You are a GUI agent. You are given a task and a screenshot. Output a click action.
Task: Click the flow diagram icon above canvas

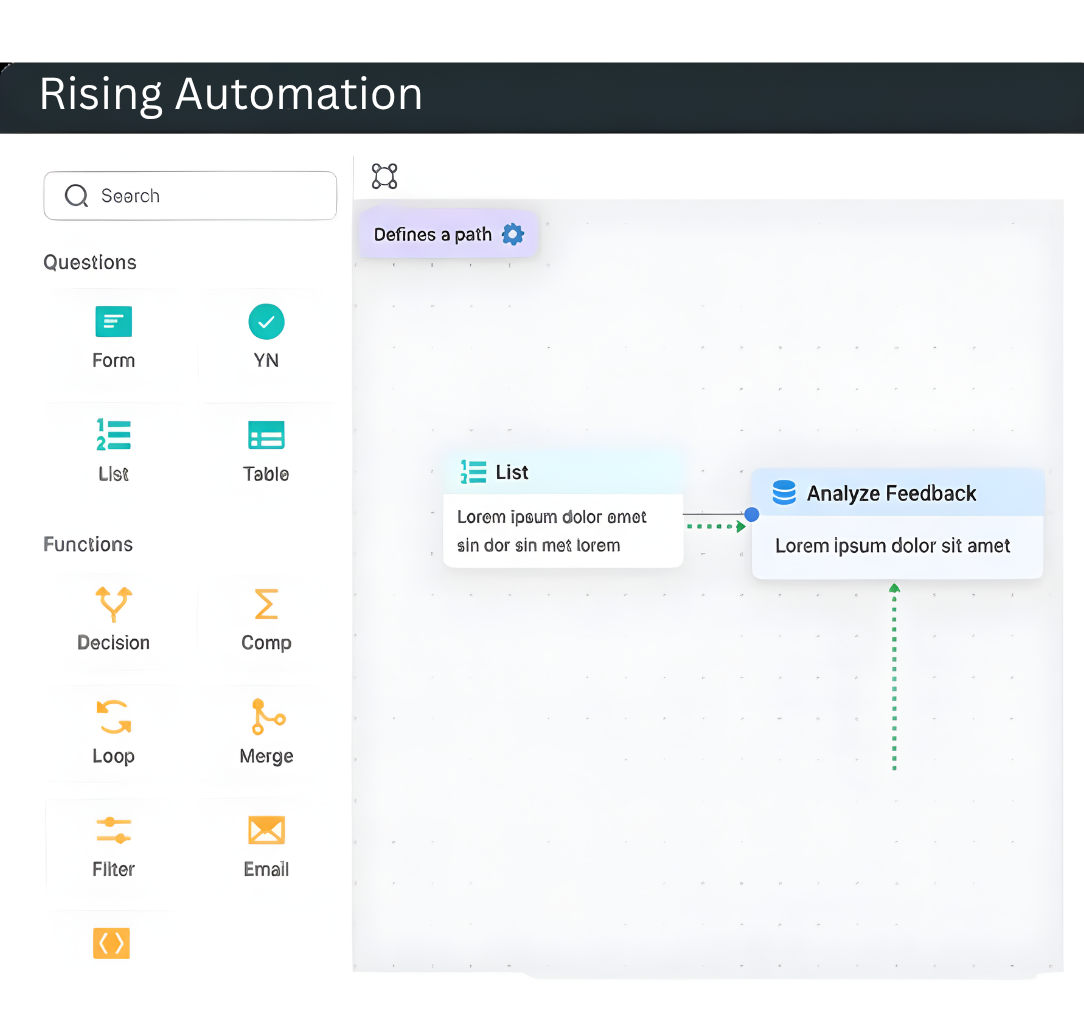click(x=384, y=177)
